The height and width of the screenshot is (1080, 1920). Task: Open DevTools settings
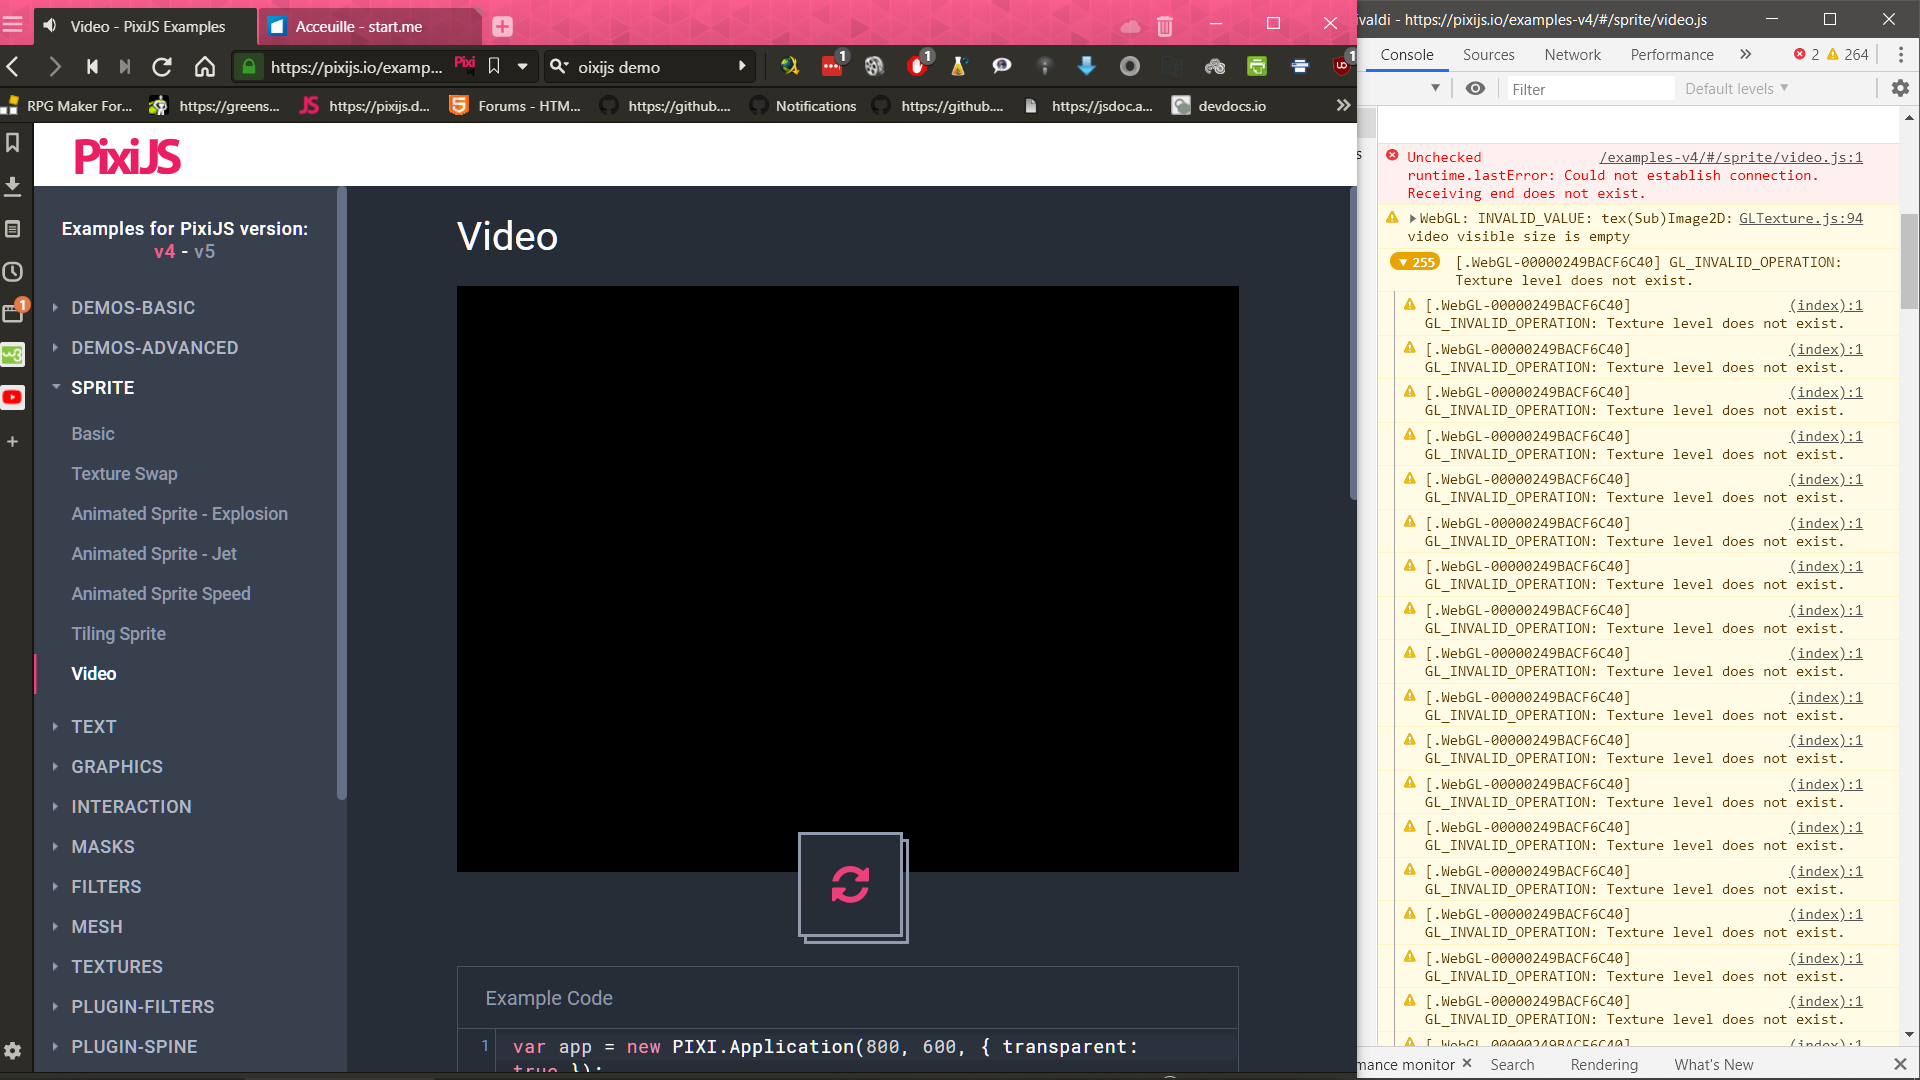point(1899,88)
